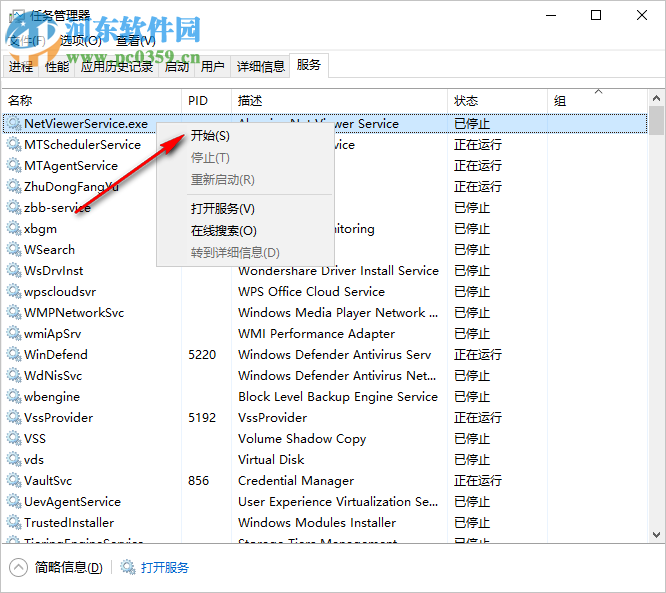
Task: Click the gear icon beside UevAgentService
Action: click(x=14, y=502)
